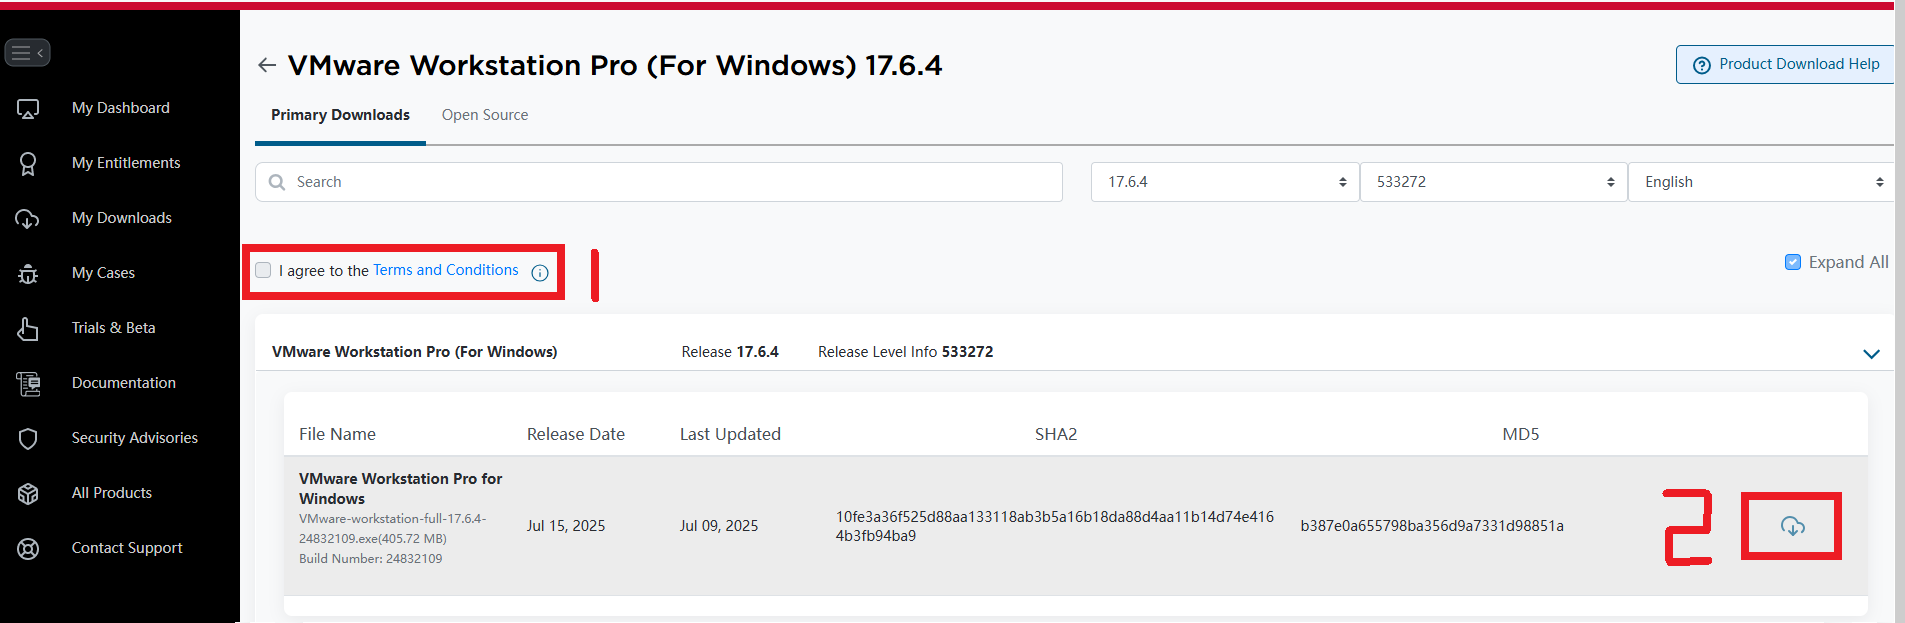Open Documentation in the sidebar

click(x=124, y=383)
